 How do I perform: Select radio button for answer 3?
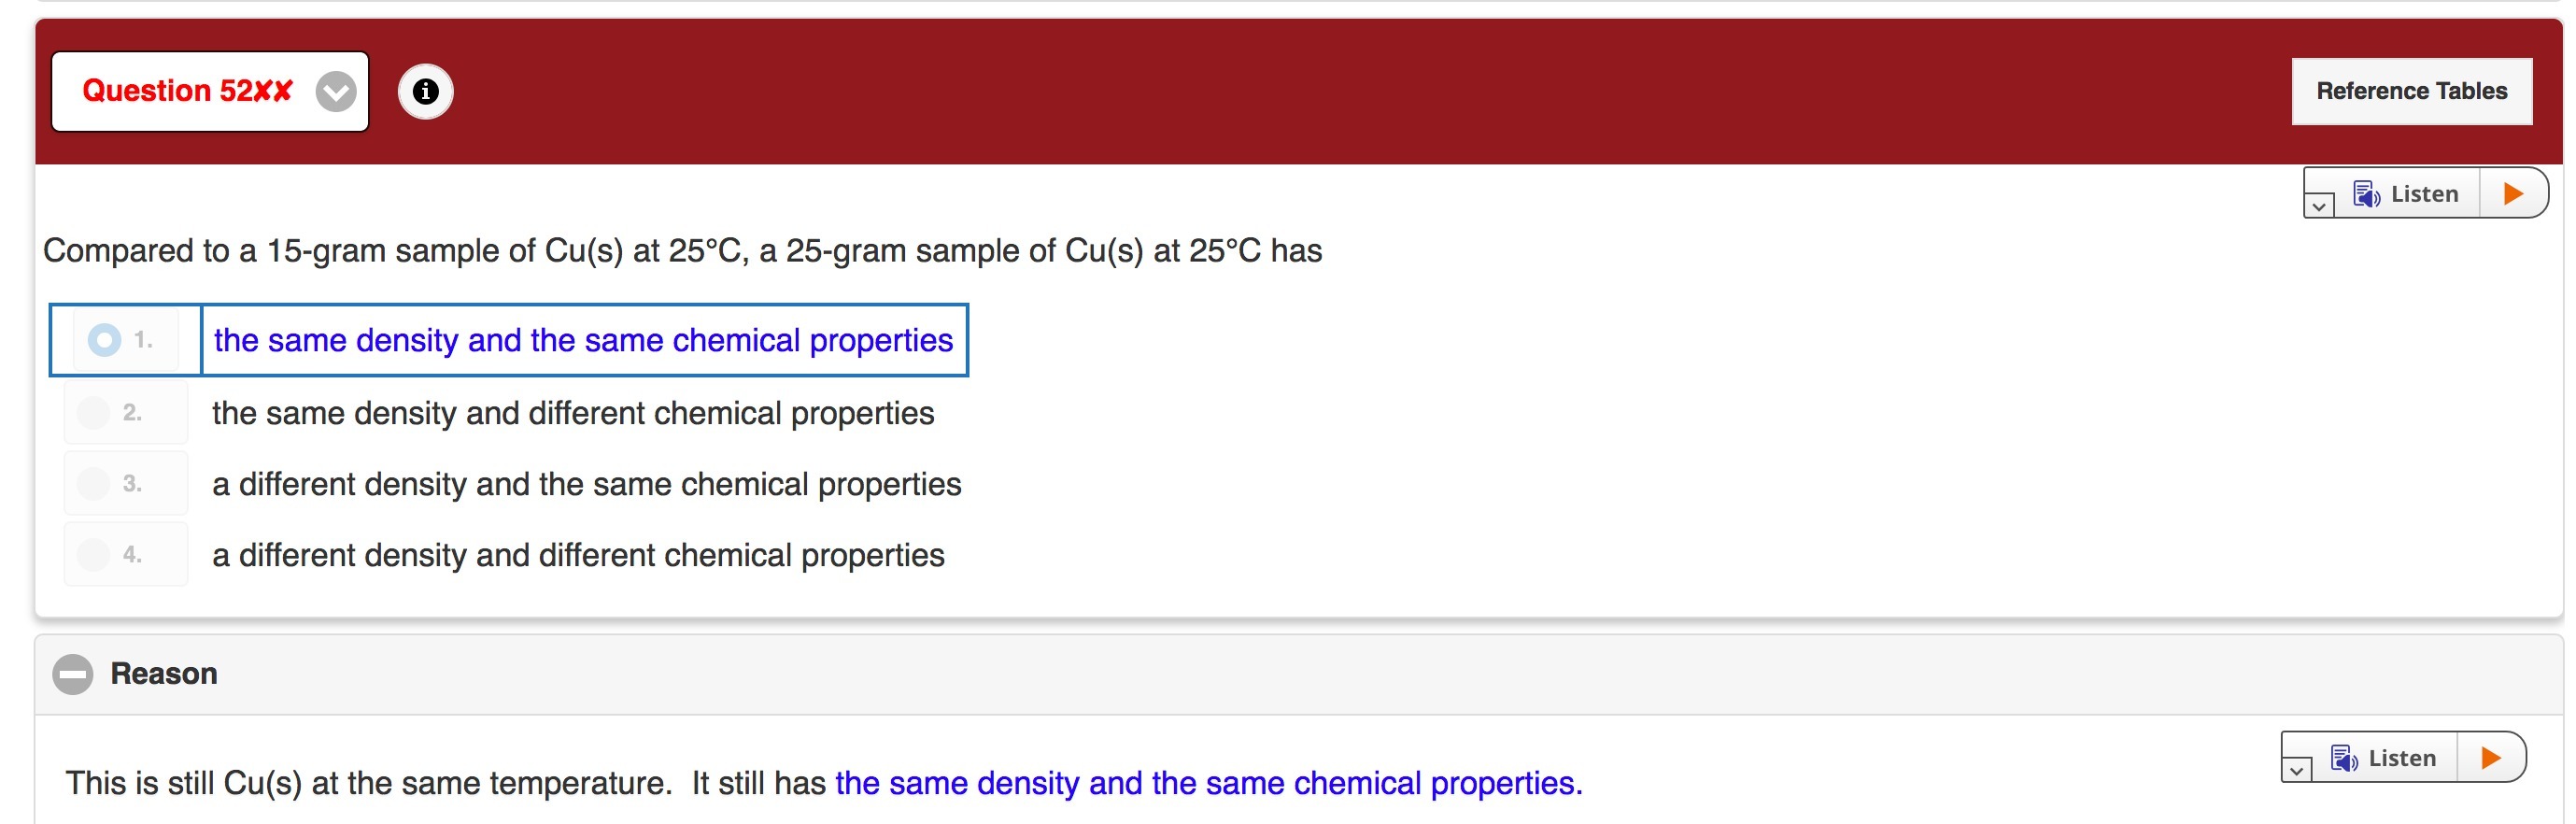tap(94, 483)
